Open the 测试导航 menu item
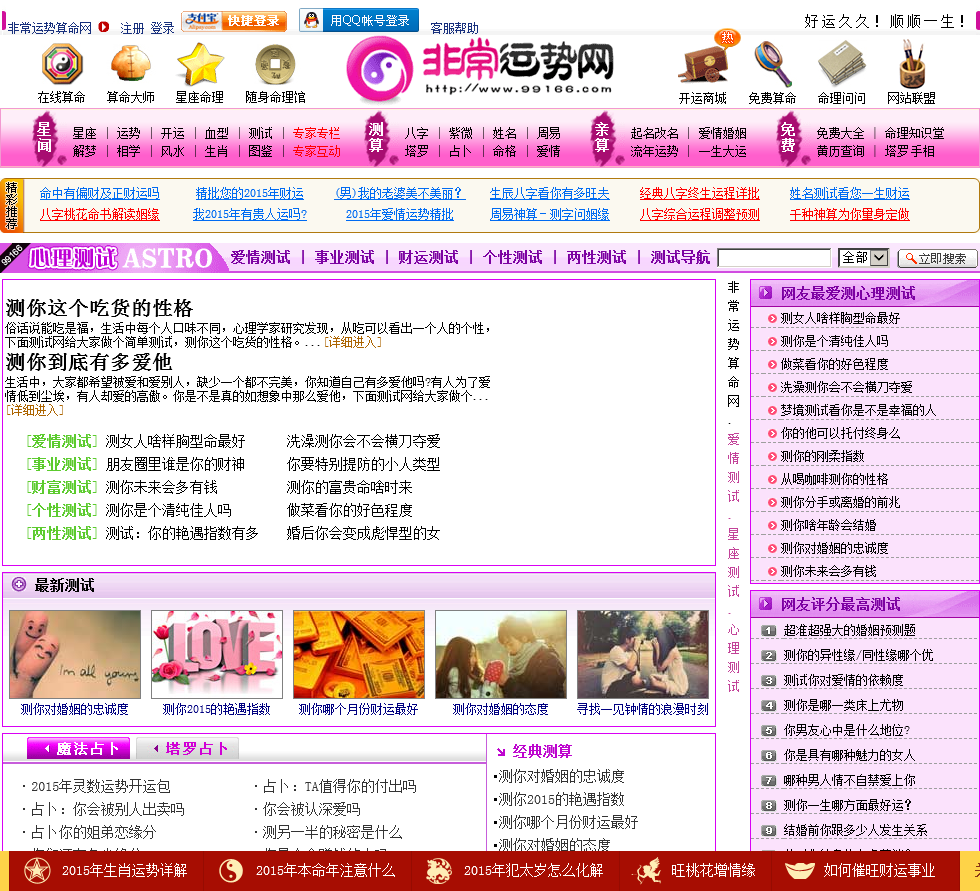This screenshot has width=980, height=891. click(x=680, y=257)
